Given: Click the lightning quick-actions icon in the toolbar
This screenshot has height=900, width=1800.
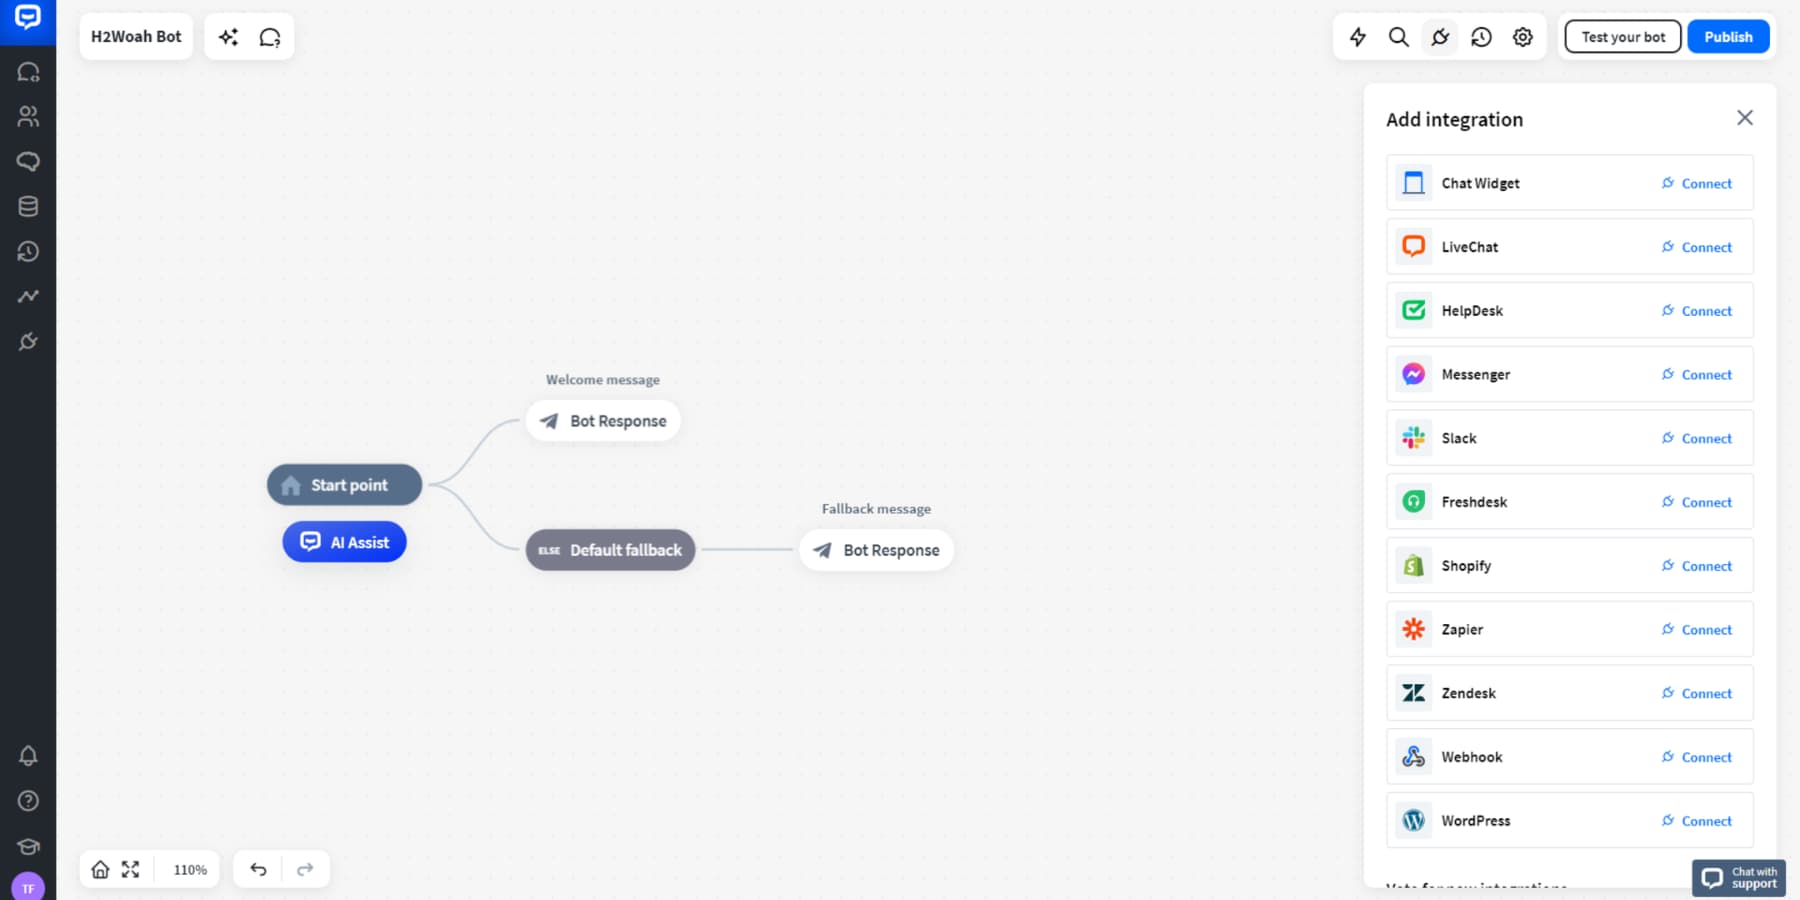Looking at the screenshot, I should (x=1359, y=36).
